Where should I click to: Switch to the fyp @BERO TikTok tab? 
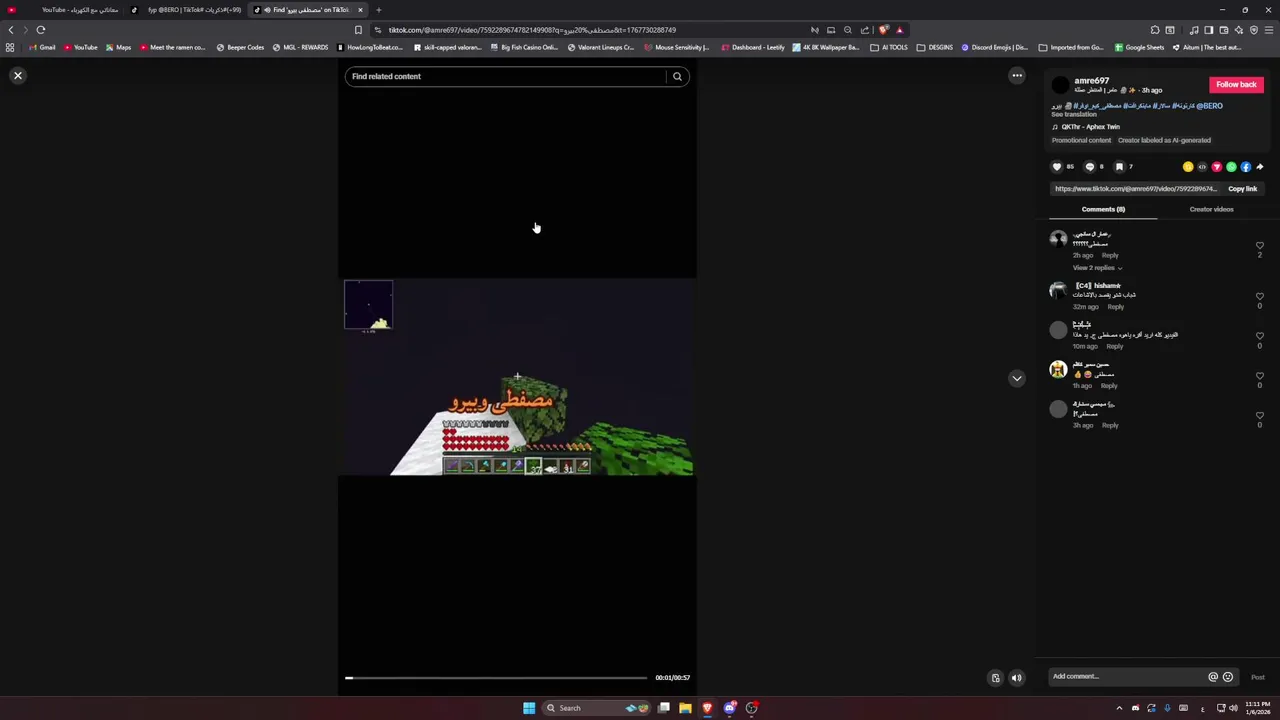click(187, 10)
